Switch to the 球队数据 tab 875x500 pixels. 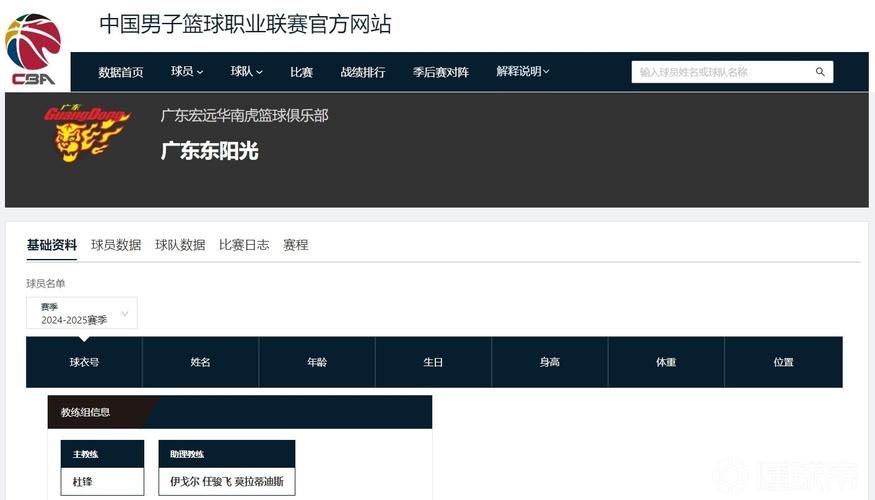pos(180,245)
